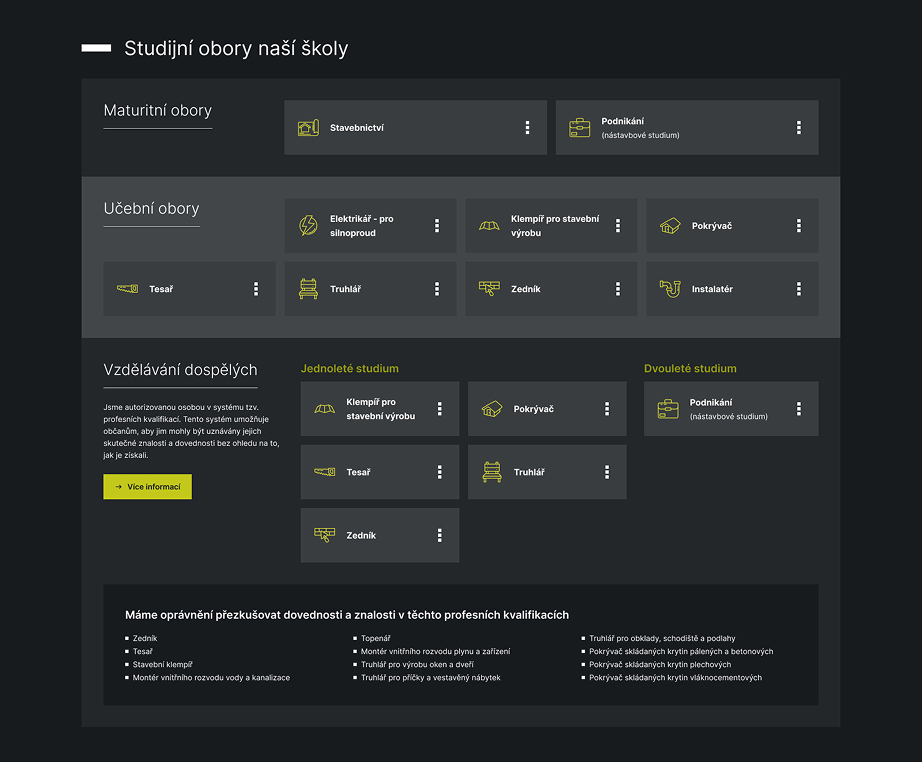Open three-dot menu on Elektrikář card
The height and width of the screenshot is (762, 922).
click(437, 225)
